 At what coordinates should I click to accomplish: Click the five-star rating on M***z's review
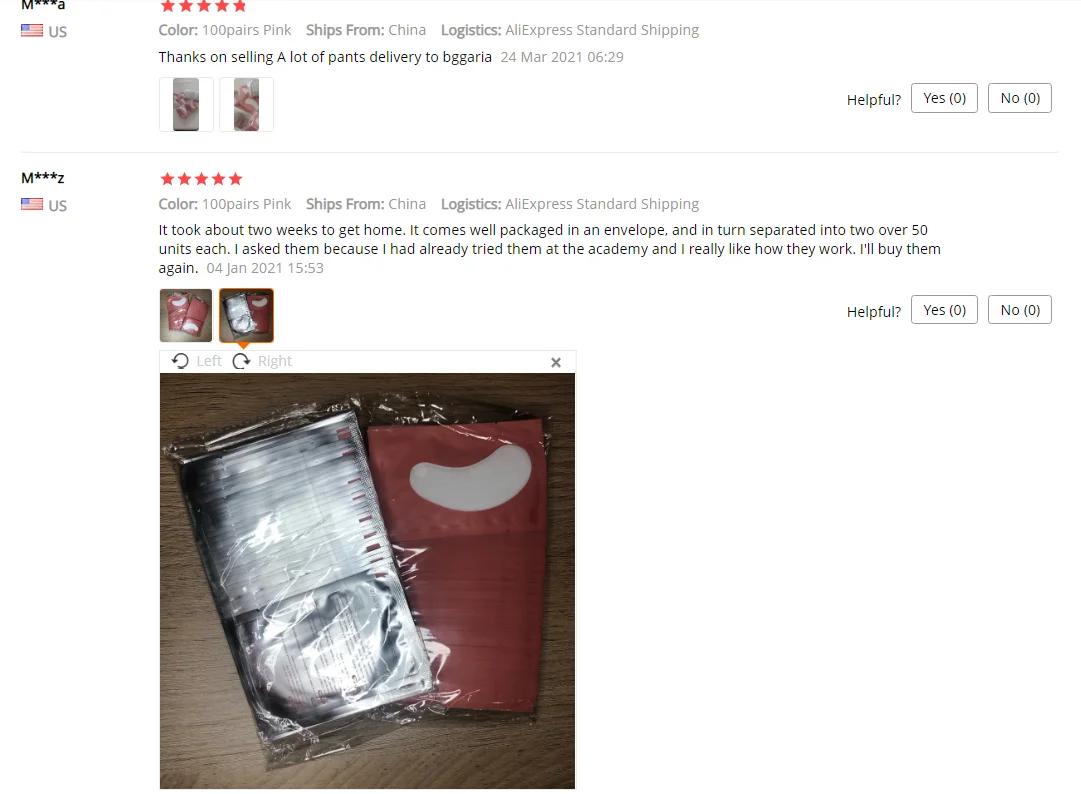(201, 179)
